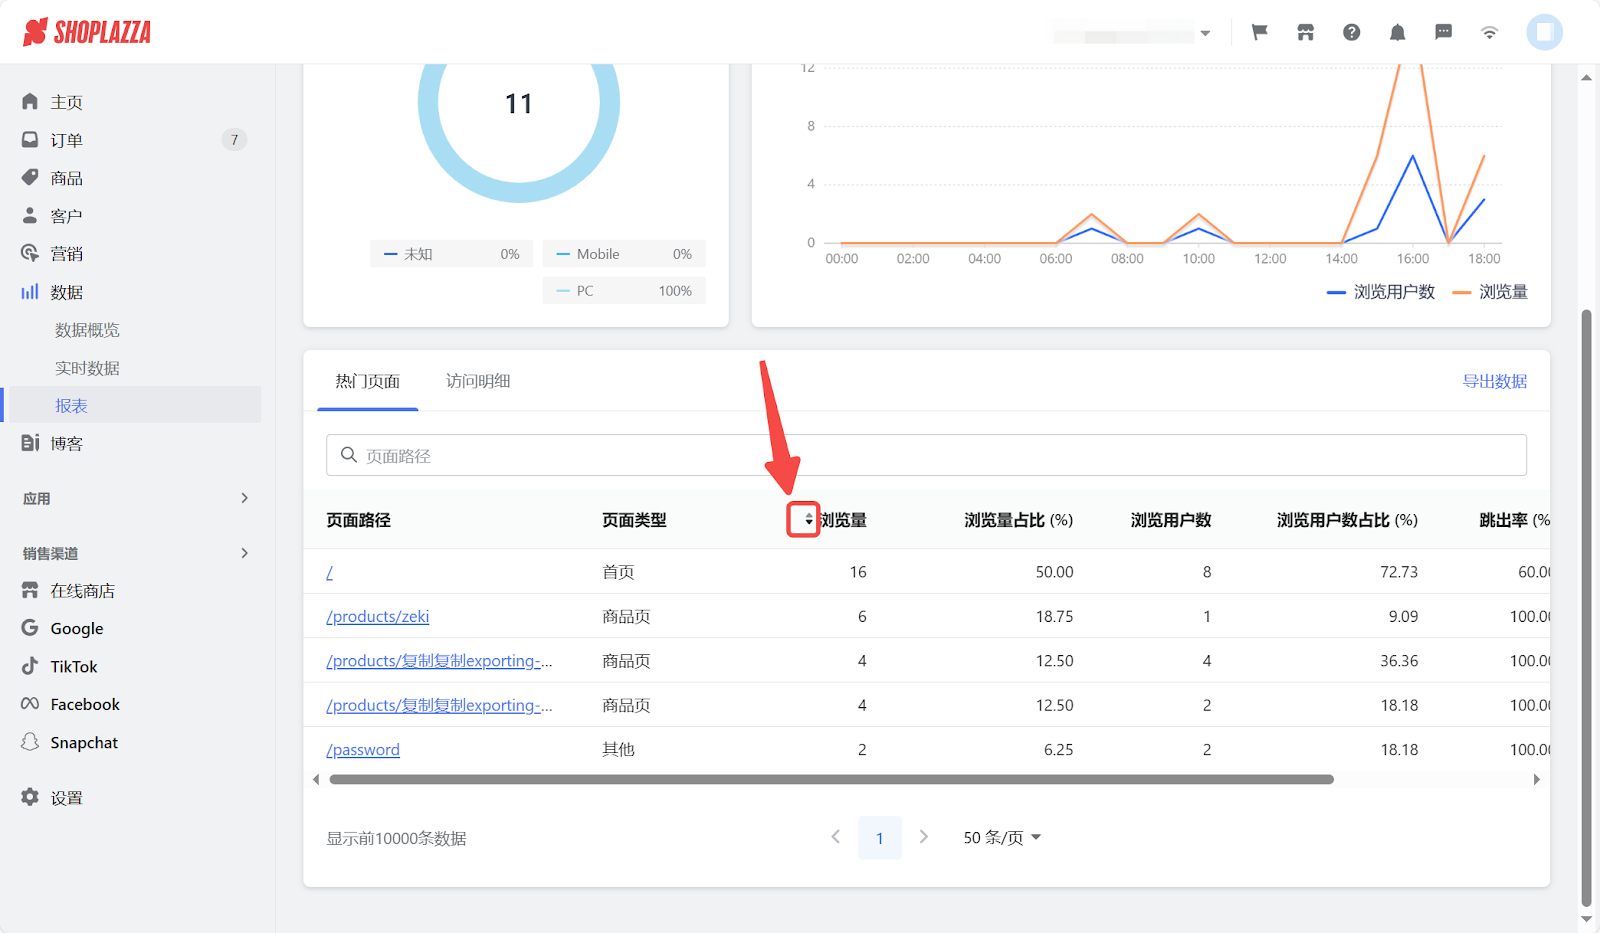1600x933 pixels.
Task: Click the PC device legend item
Action: pos(624,291)
